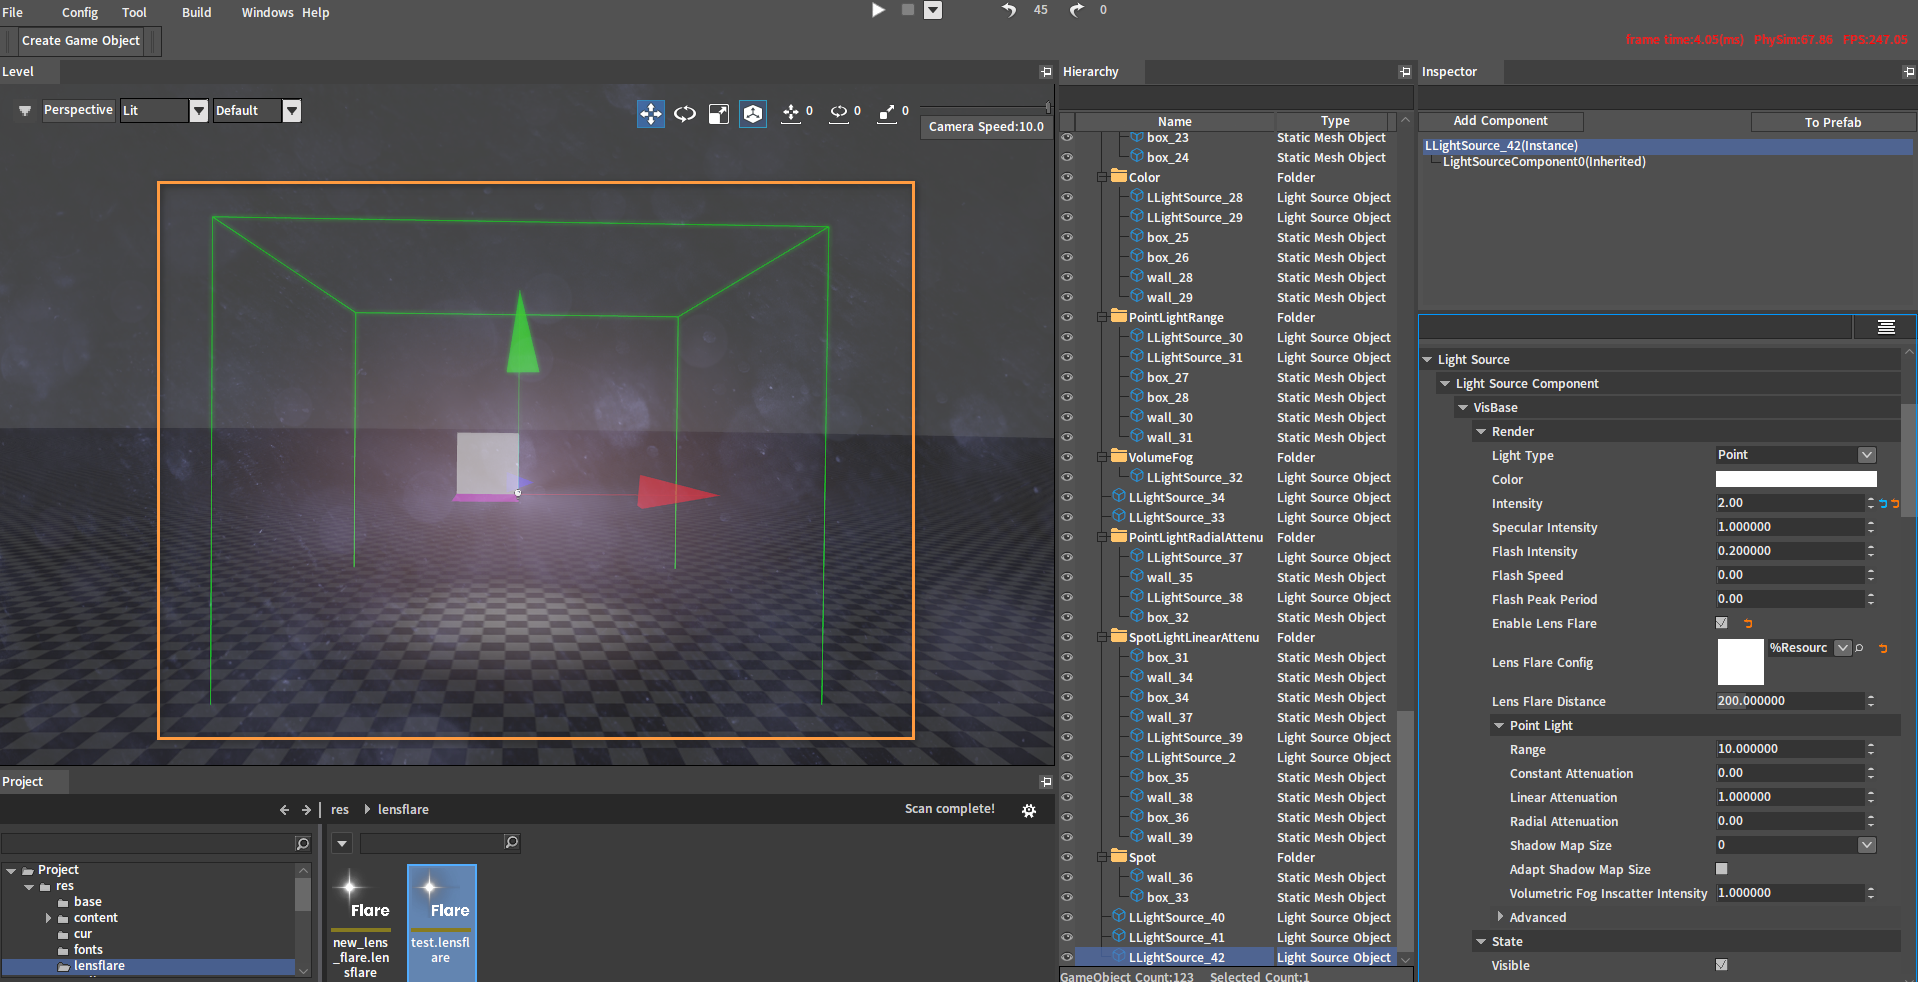Collapse the State section
The image size is (1918, 982).
pos(1481,942)
